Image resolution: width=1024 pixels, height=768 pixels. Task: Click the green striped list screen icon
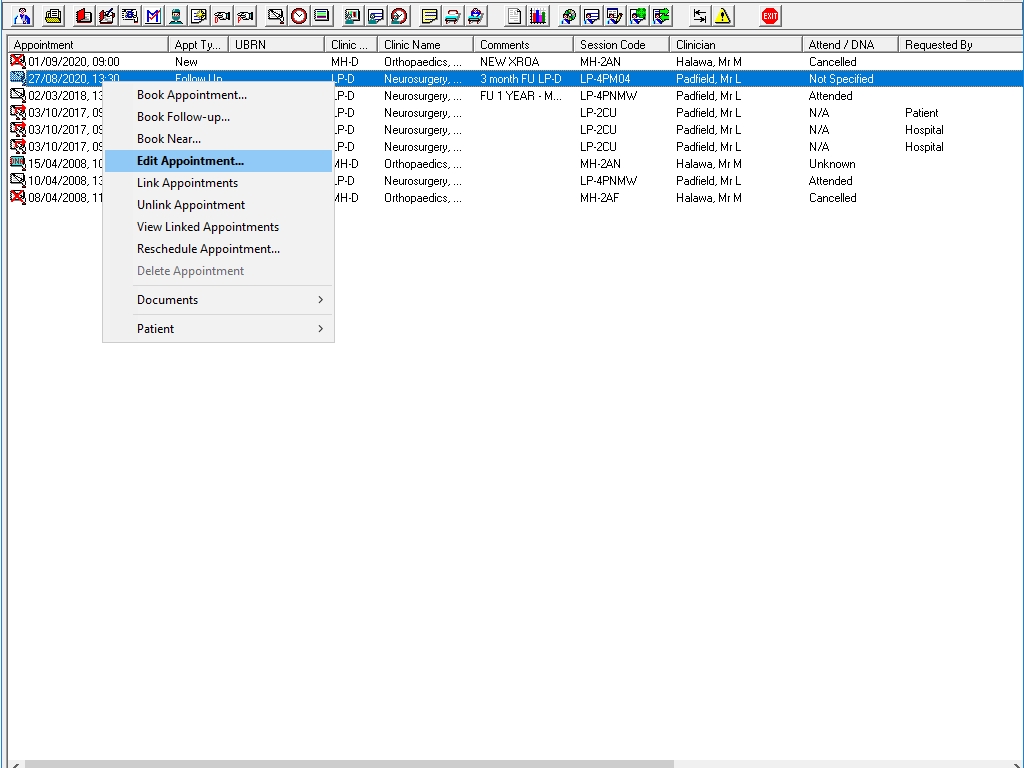click(x=322, y=16)
